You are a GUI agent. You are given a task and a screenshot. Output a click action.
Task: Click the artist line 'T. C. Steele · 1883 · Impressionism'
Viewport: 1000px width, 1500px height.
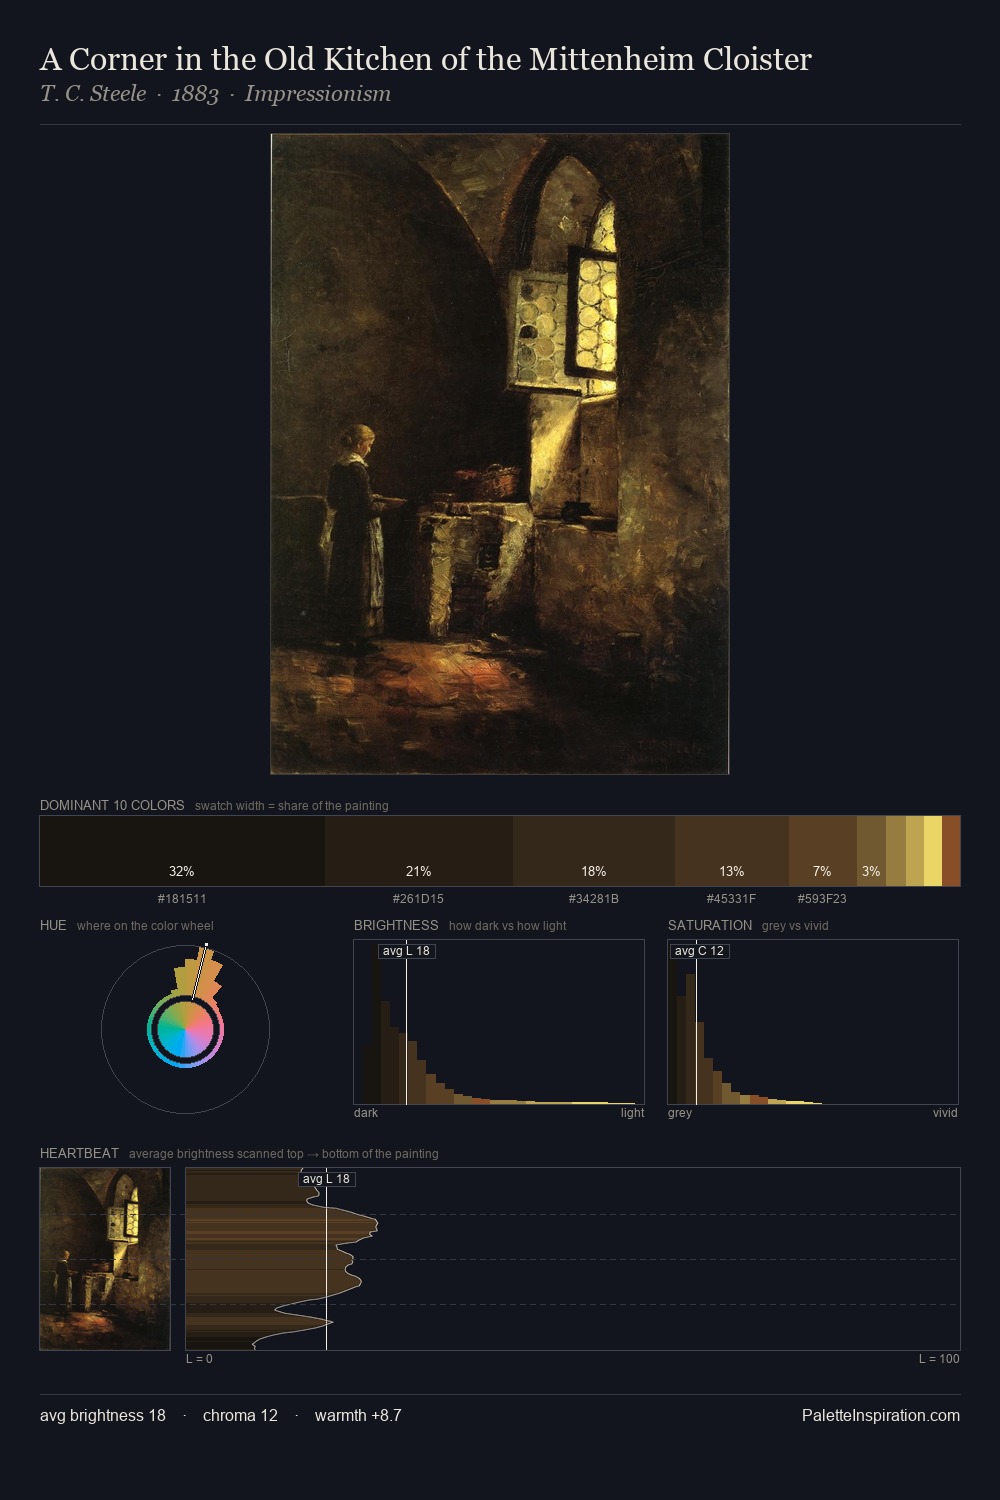(215, 94)
